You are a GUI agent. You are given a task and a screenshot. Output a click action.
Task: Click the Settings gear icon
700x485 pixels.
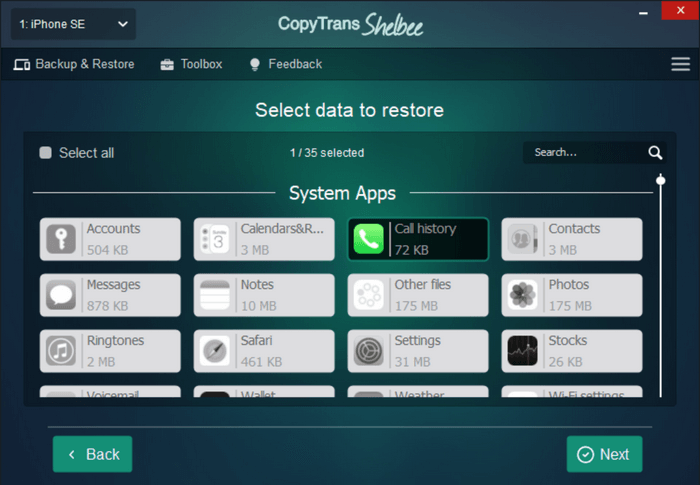369,351
